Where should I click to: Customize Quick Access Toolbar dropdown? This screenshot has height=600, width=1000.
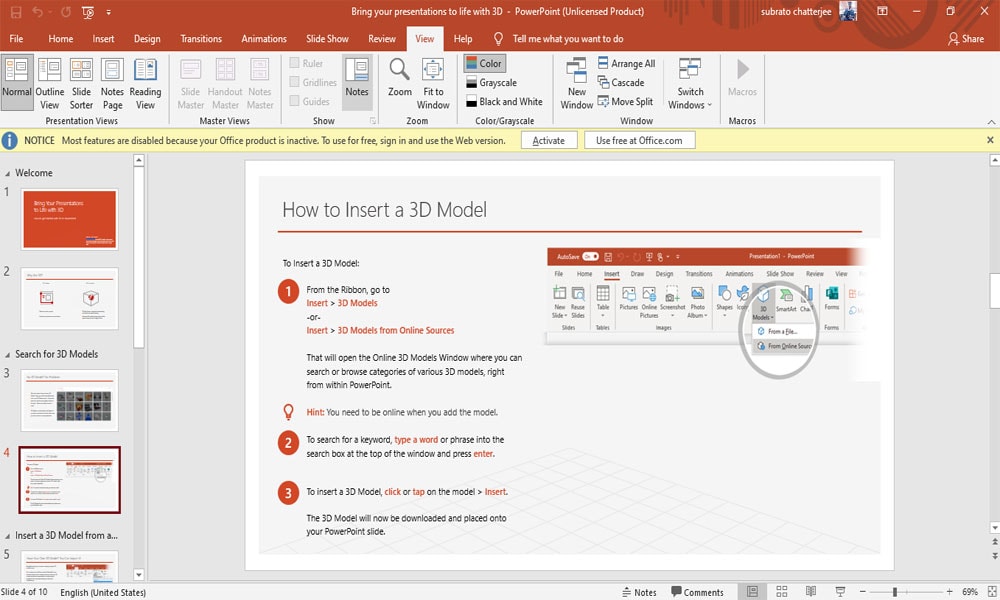coord(108,12)
